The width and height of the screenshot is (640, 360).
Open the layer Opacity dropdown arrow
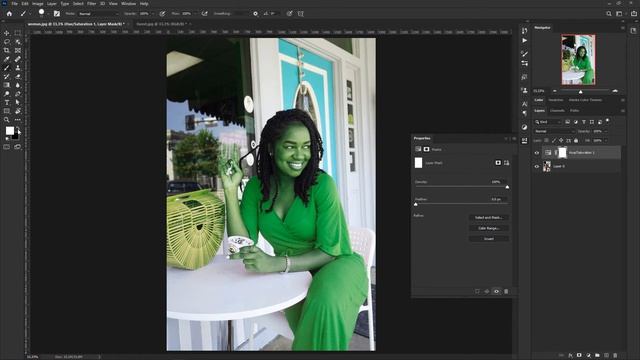[606, 131]
